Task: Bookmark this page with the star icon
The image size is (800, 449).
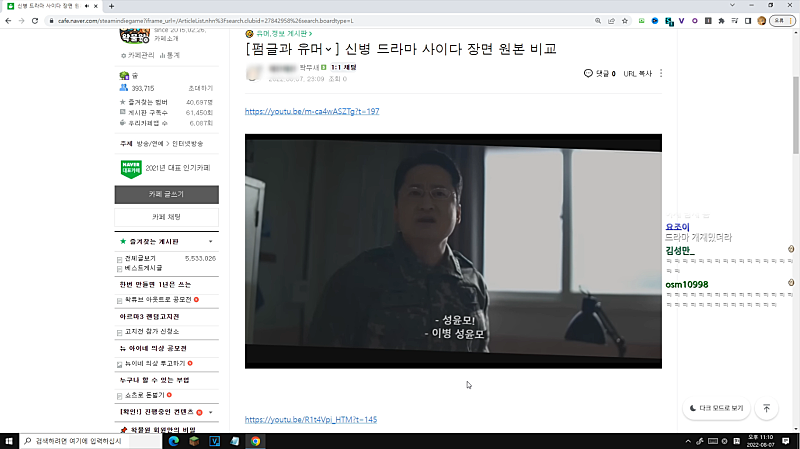Action: tap(624, 21)
